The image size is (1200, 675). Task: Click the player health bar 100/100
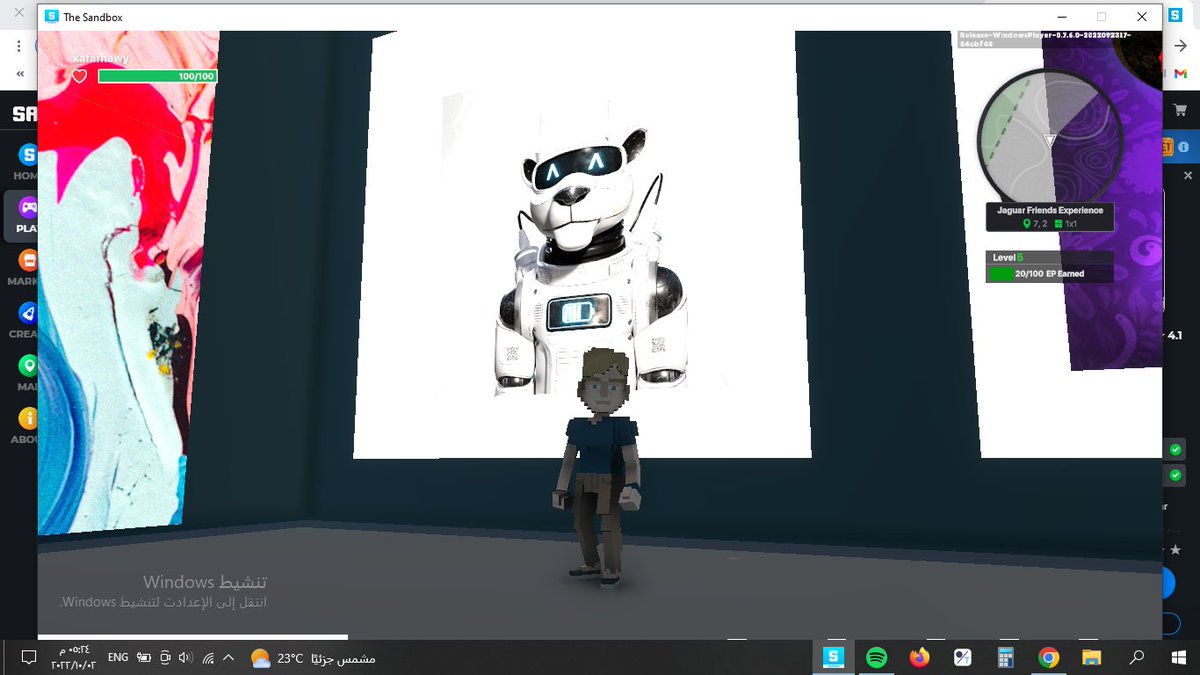click(157, 76)
